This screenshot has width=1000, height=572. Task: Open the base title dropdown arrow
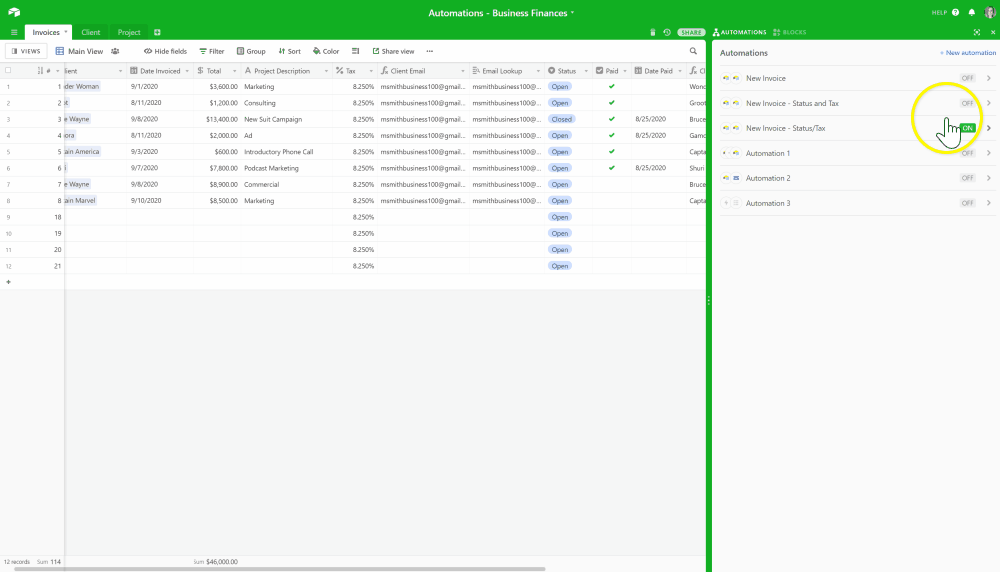click(x=572, y=13)
